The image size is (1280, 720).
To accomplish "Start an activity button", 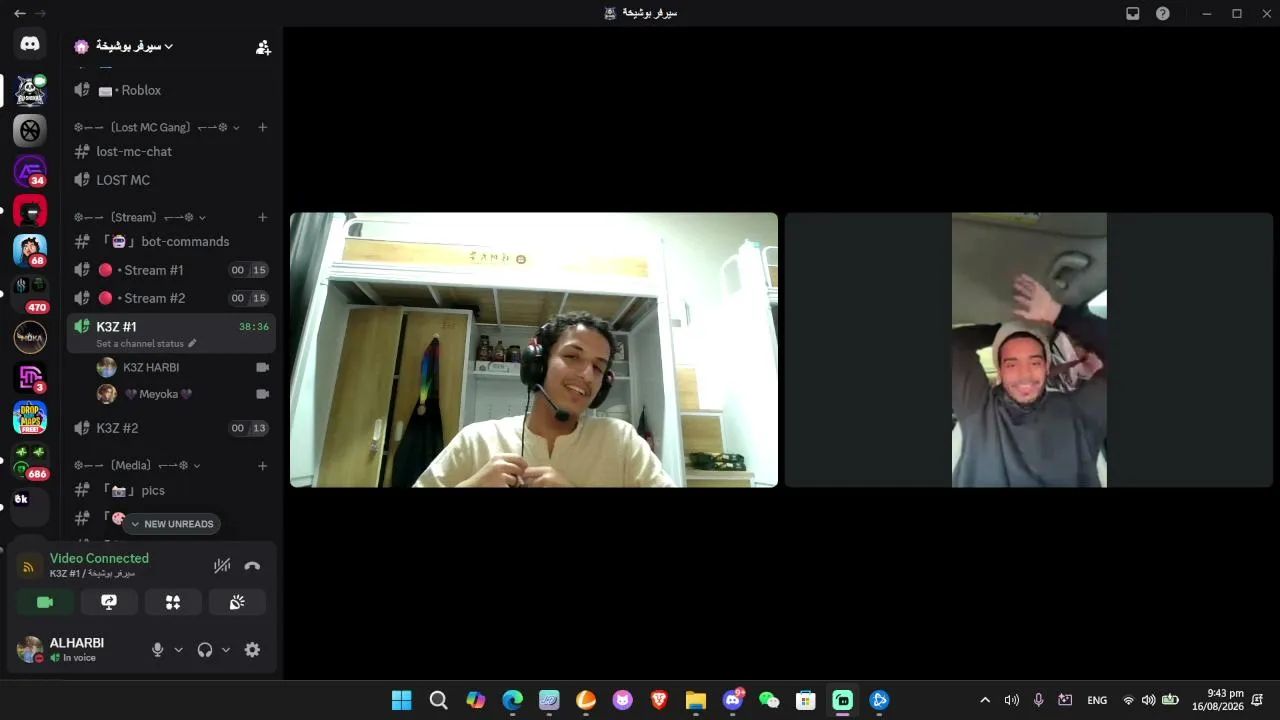I will pos(173,602).
